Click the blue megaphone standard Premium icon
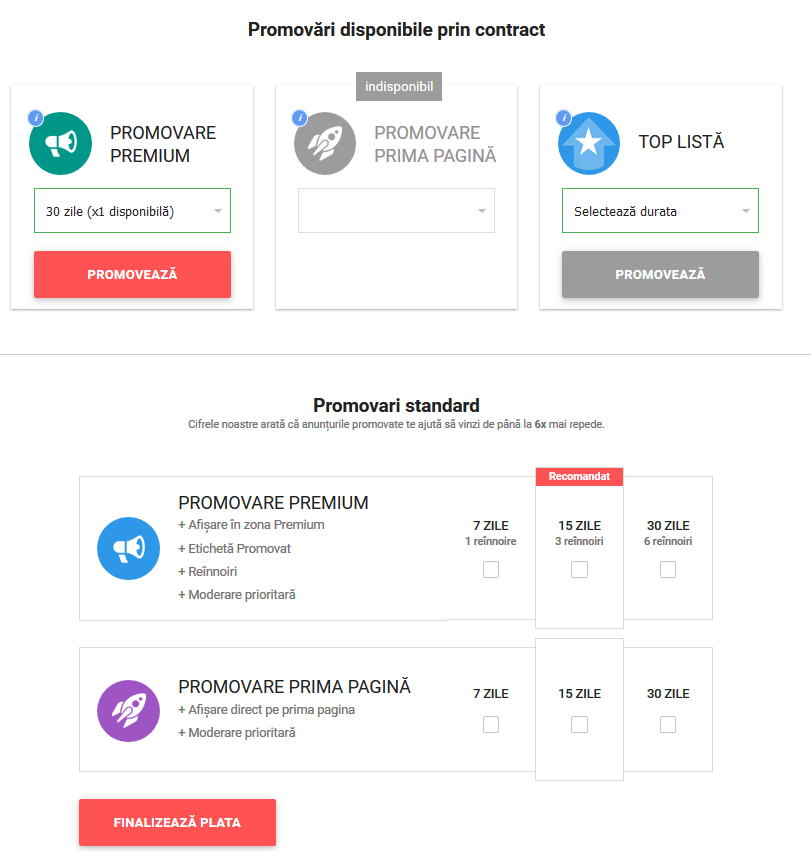811x851 pixels. click(128, 548)
